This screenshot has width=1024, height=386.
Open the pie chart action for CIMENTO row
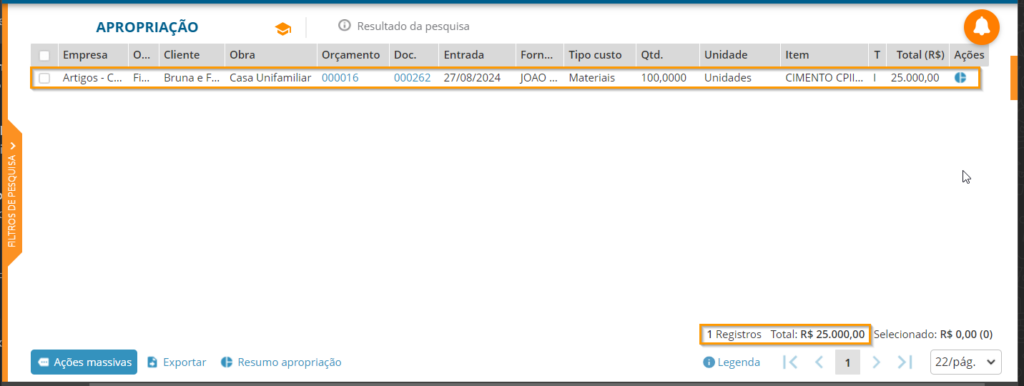(x=960, y=78)
